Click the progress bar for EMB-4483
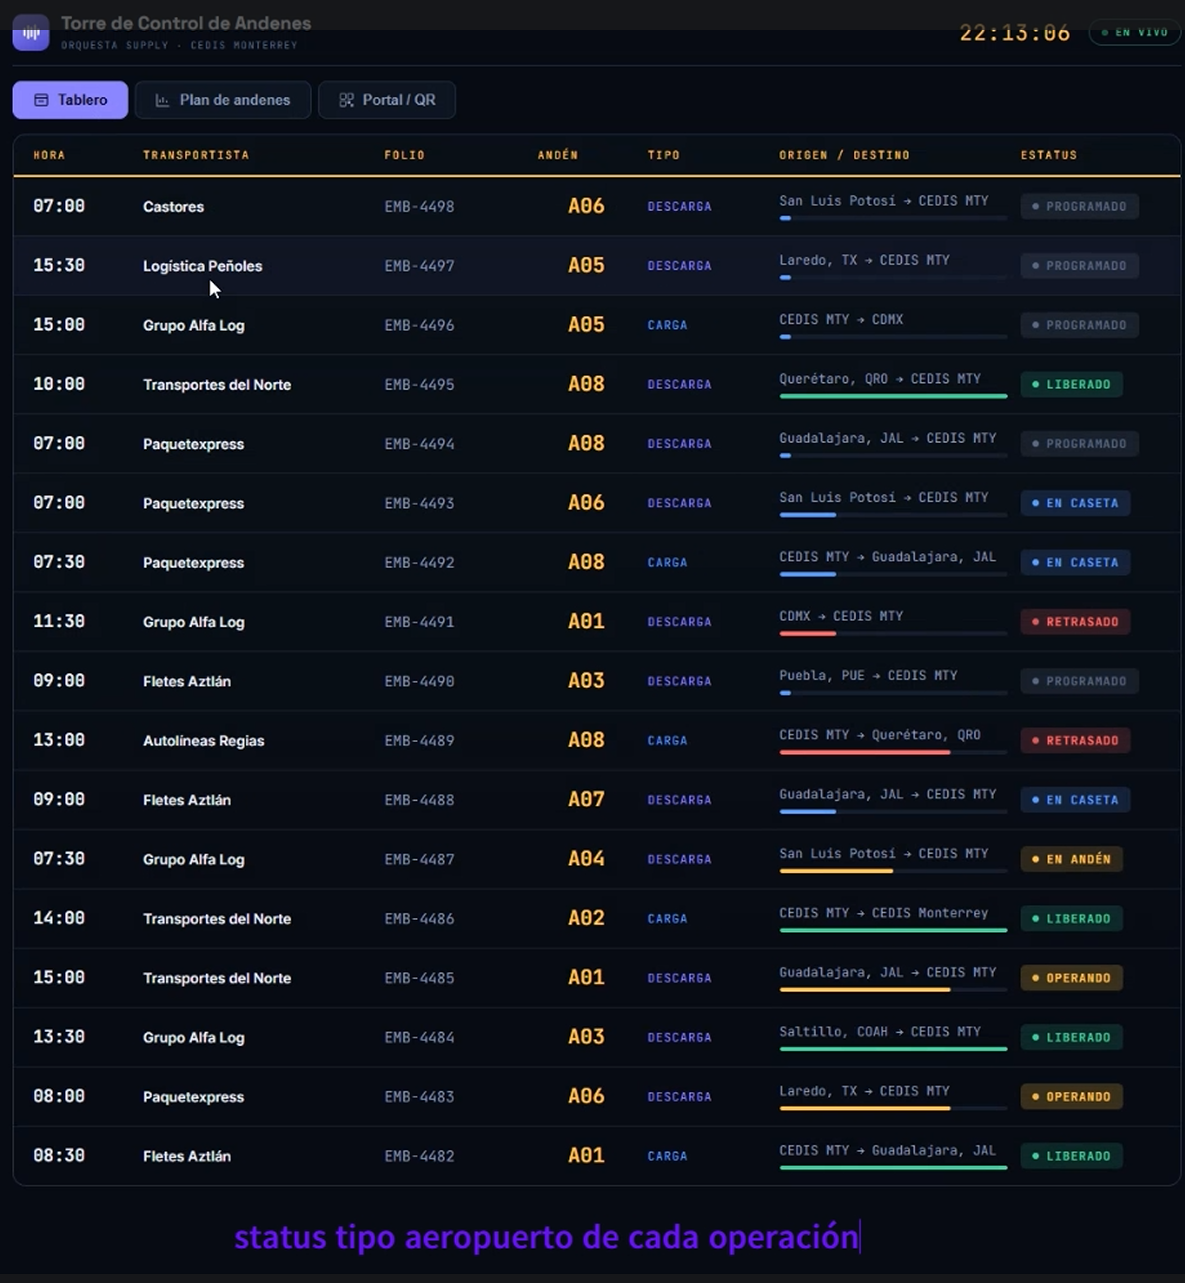 (x=893, y=1108)
